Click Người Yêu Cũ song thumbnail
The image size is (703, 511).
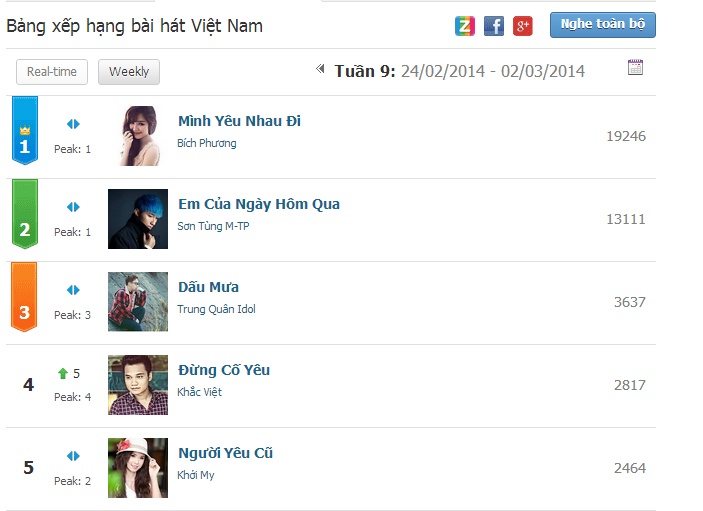(138, 468)
